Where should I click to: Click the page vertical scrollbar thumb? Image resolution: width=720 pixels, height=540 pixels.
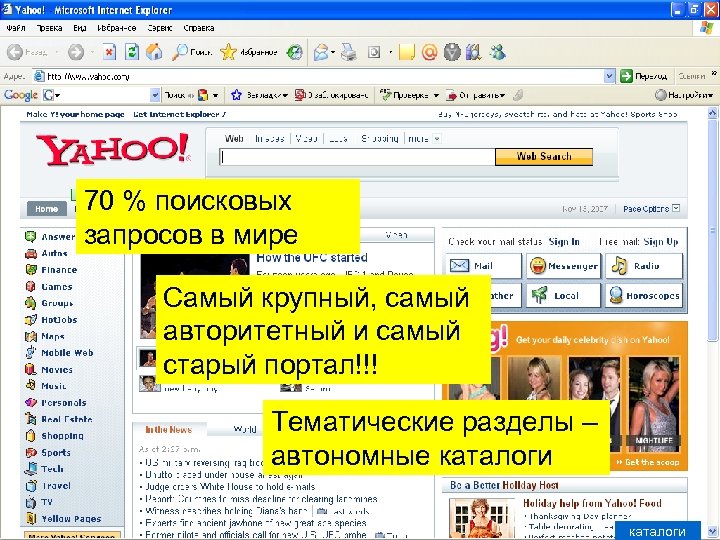[712, 230]
